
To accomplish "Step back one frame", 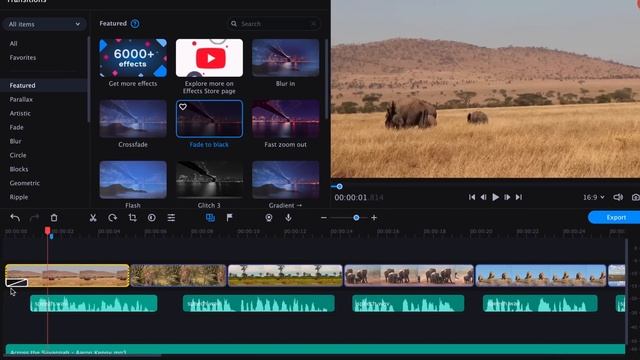I will coord(484,197).
